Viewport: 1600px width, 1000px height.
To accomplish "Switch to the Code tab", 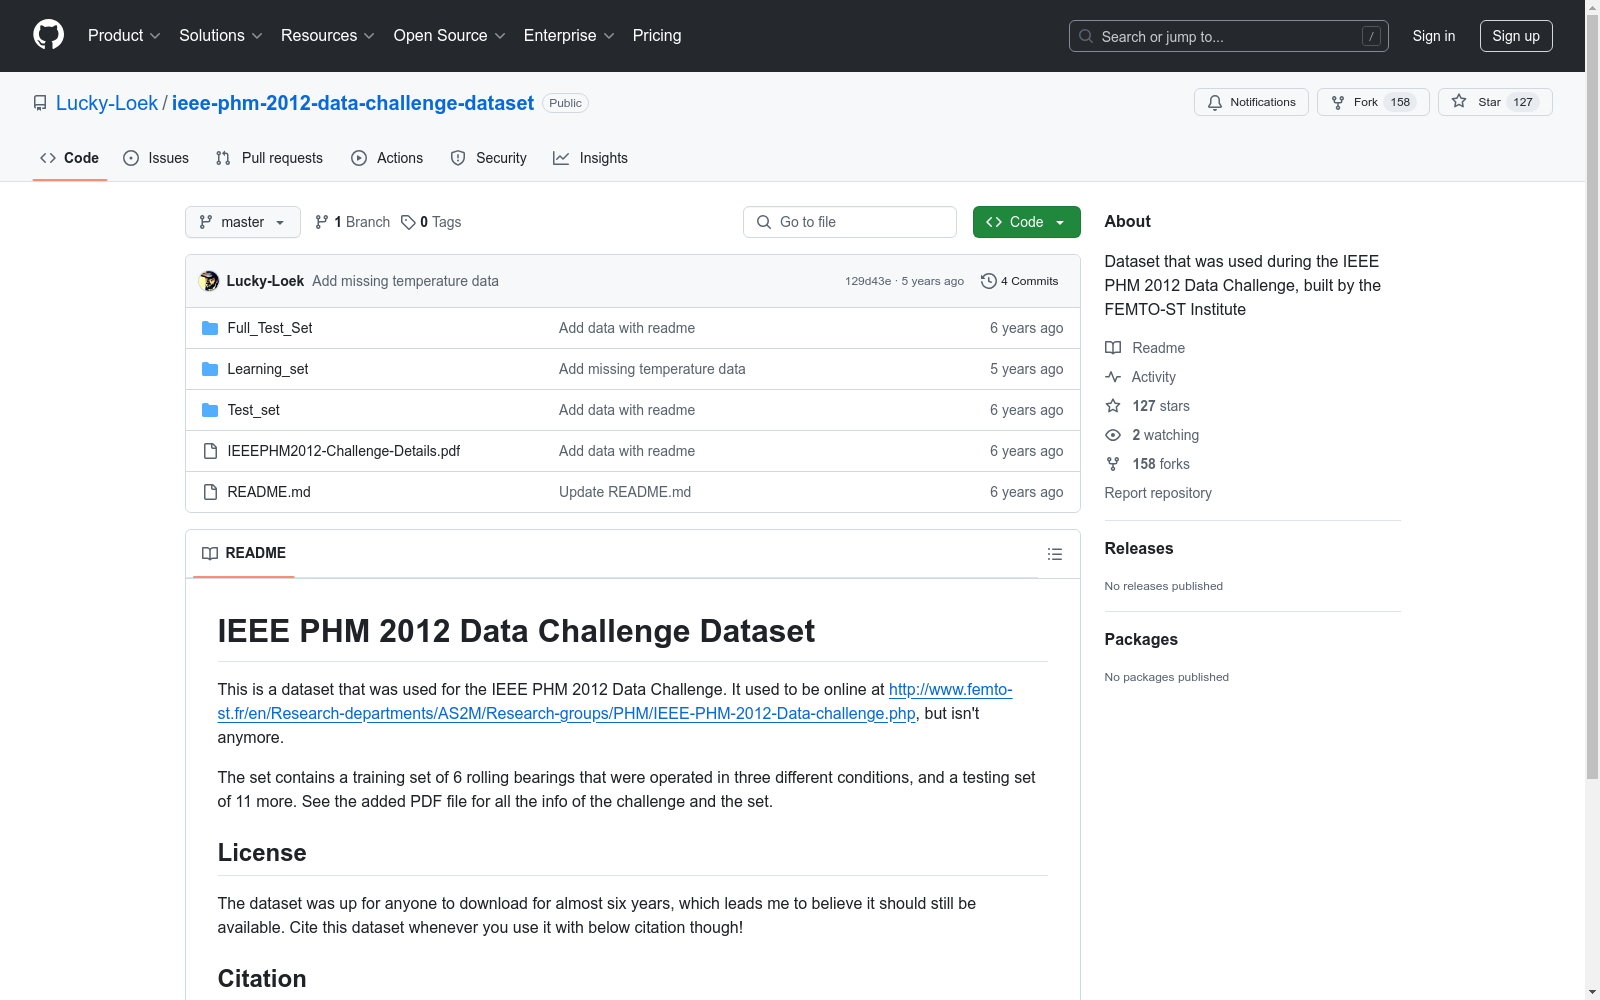I will click(x=70, y=158).
